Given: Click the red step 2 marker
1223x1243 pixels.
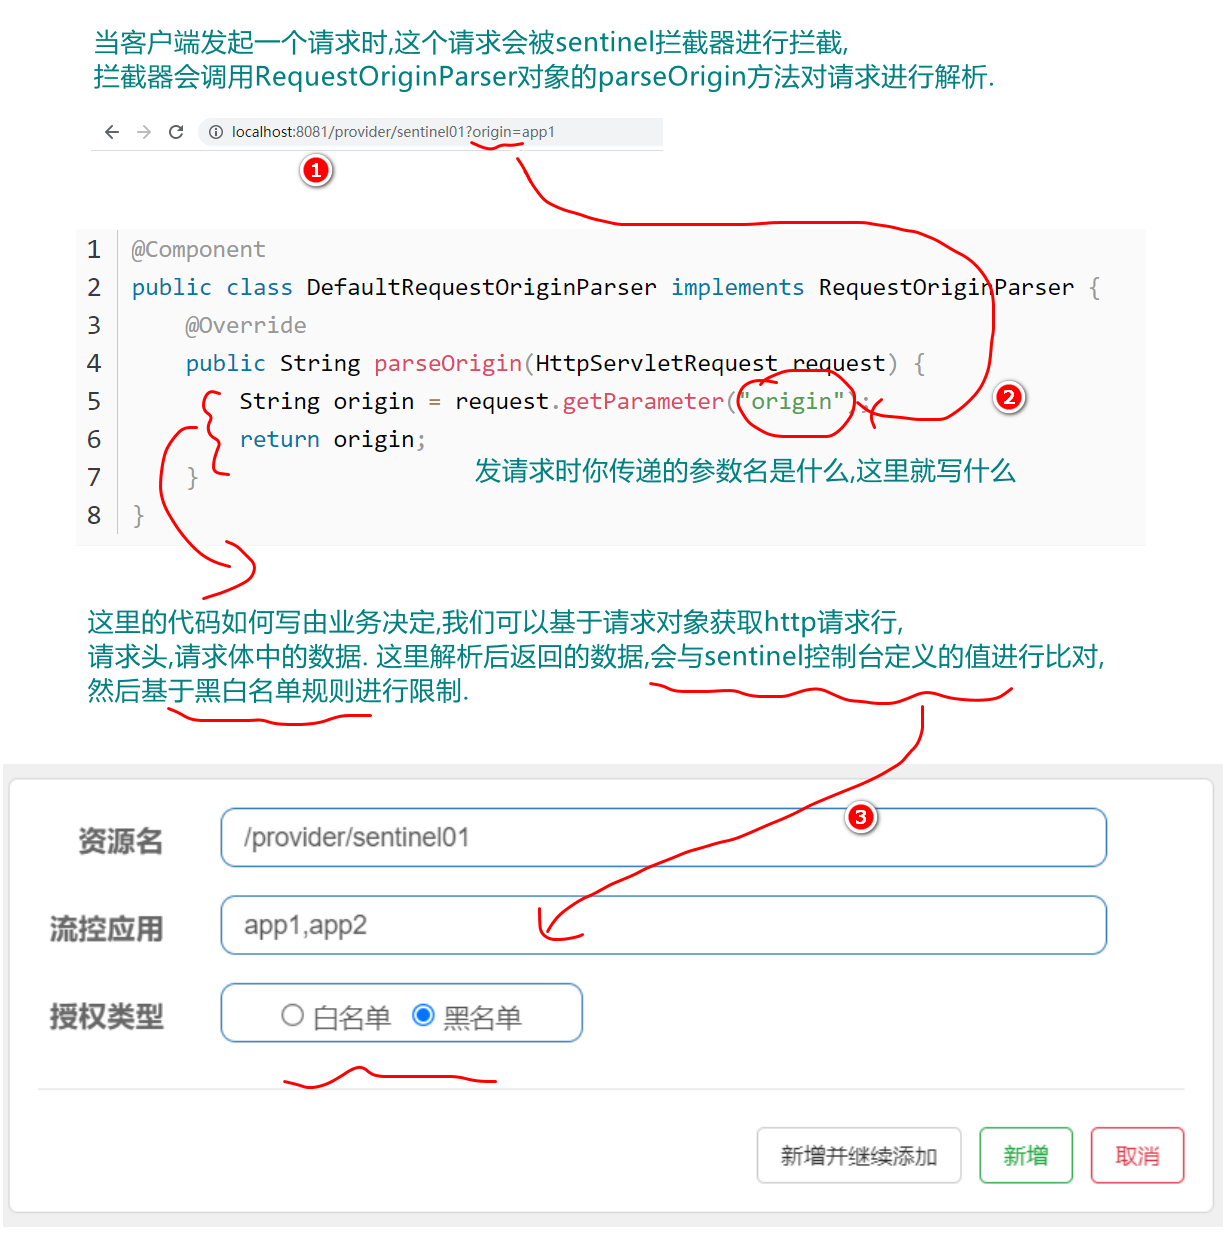Looking at the screenshot, I should point(1009,397).
